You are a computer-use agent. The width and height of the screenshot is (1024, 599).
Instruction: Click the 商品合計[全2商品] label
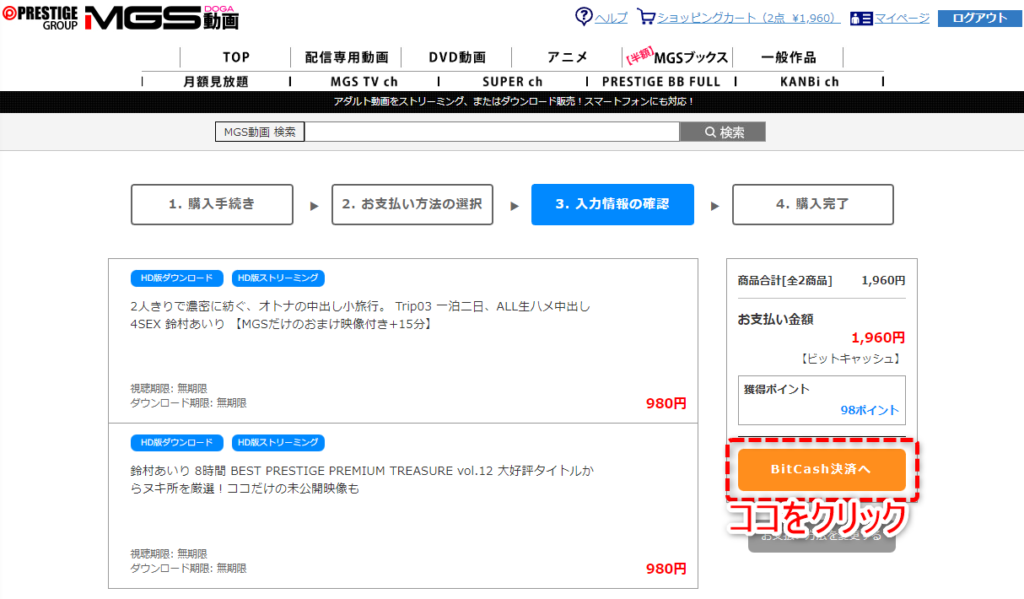(x=785, y=281)
